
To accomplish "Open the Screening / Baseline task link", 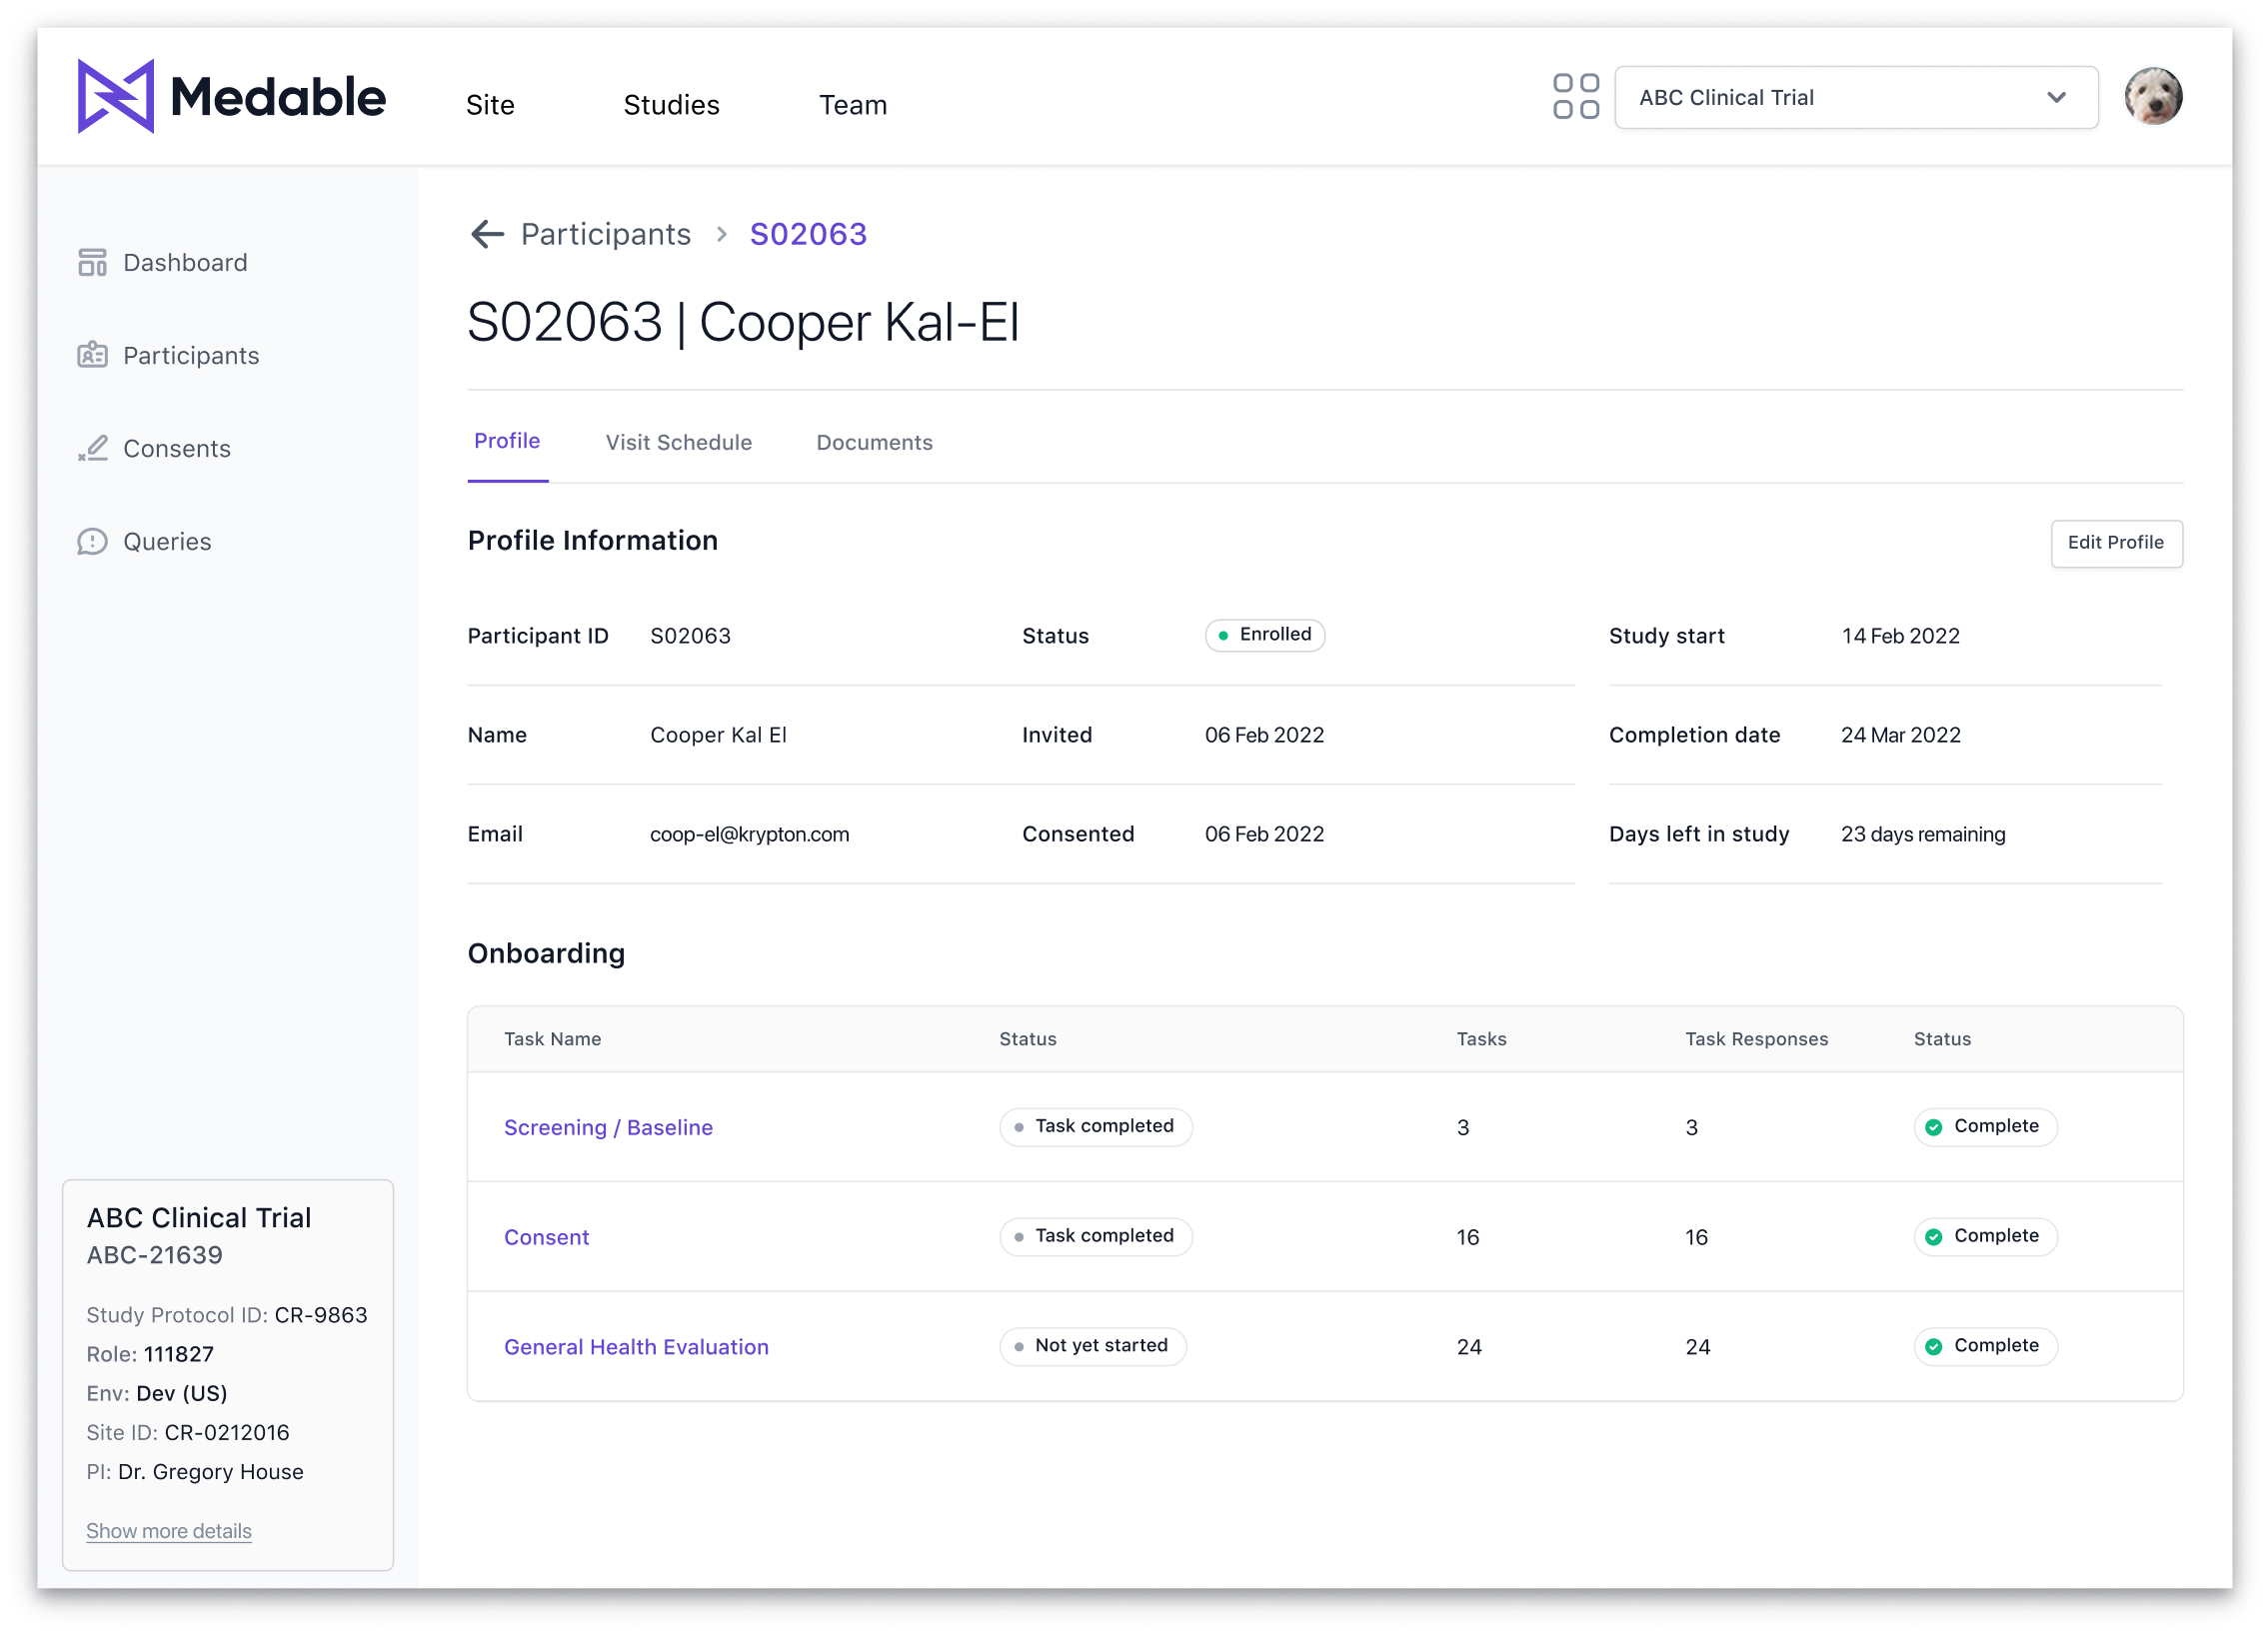I will click(608, 1127).
